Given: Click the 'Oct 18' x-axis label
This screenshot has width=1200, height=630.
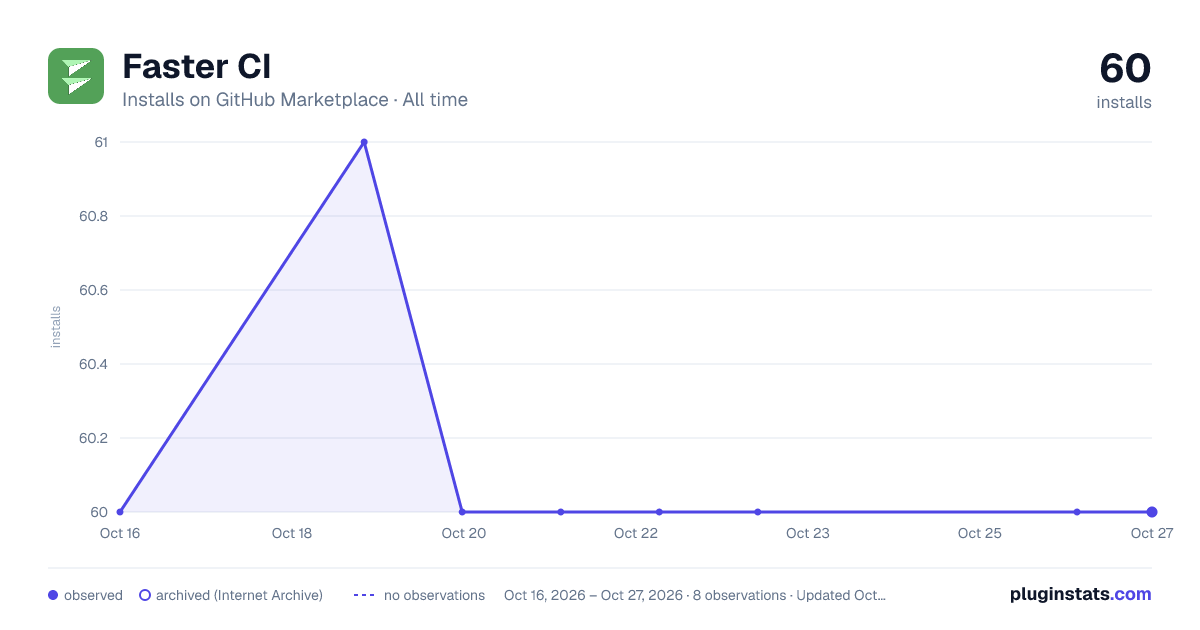Looking at the screenshot, I should pyautogui.click(x=292, y=533).
